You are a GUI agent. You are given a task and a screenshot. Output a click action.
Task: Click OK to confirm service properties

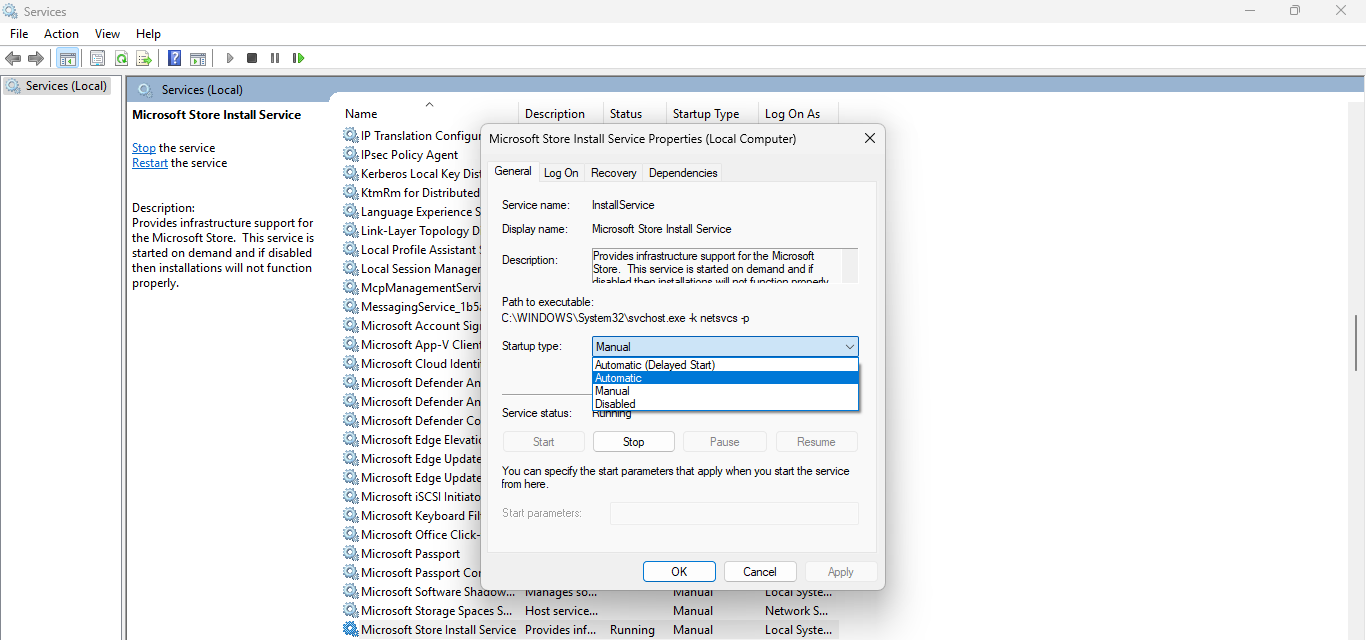[x=679, y=572]
